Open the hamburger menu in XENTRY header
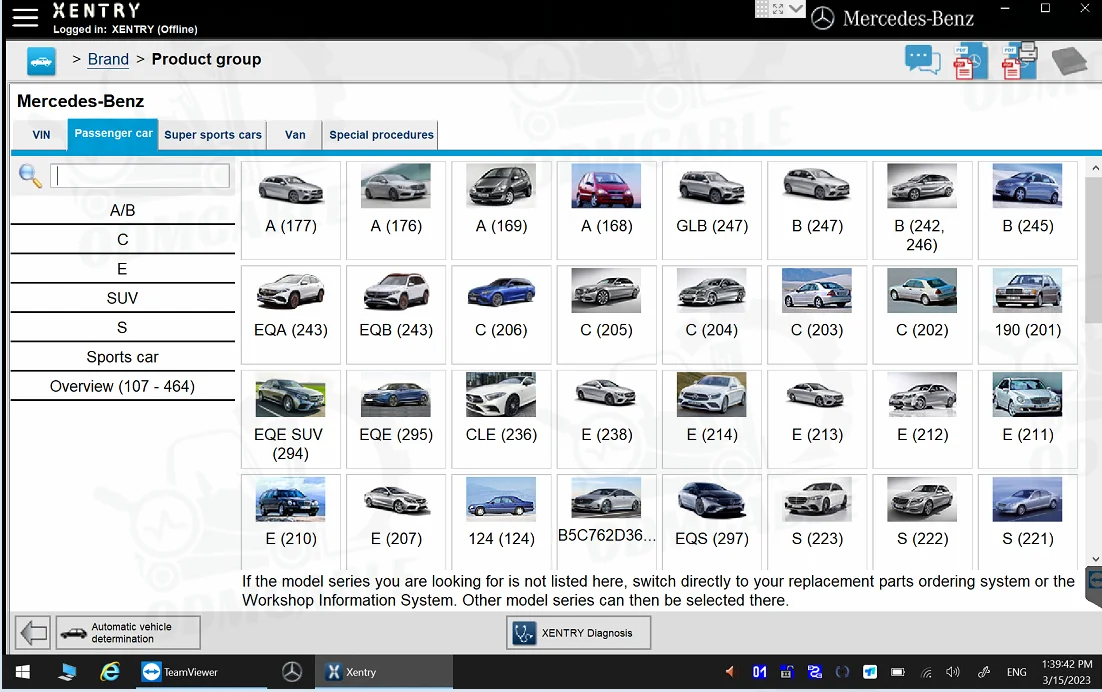1102x692 pixels. (x=24, y=17)
